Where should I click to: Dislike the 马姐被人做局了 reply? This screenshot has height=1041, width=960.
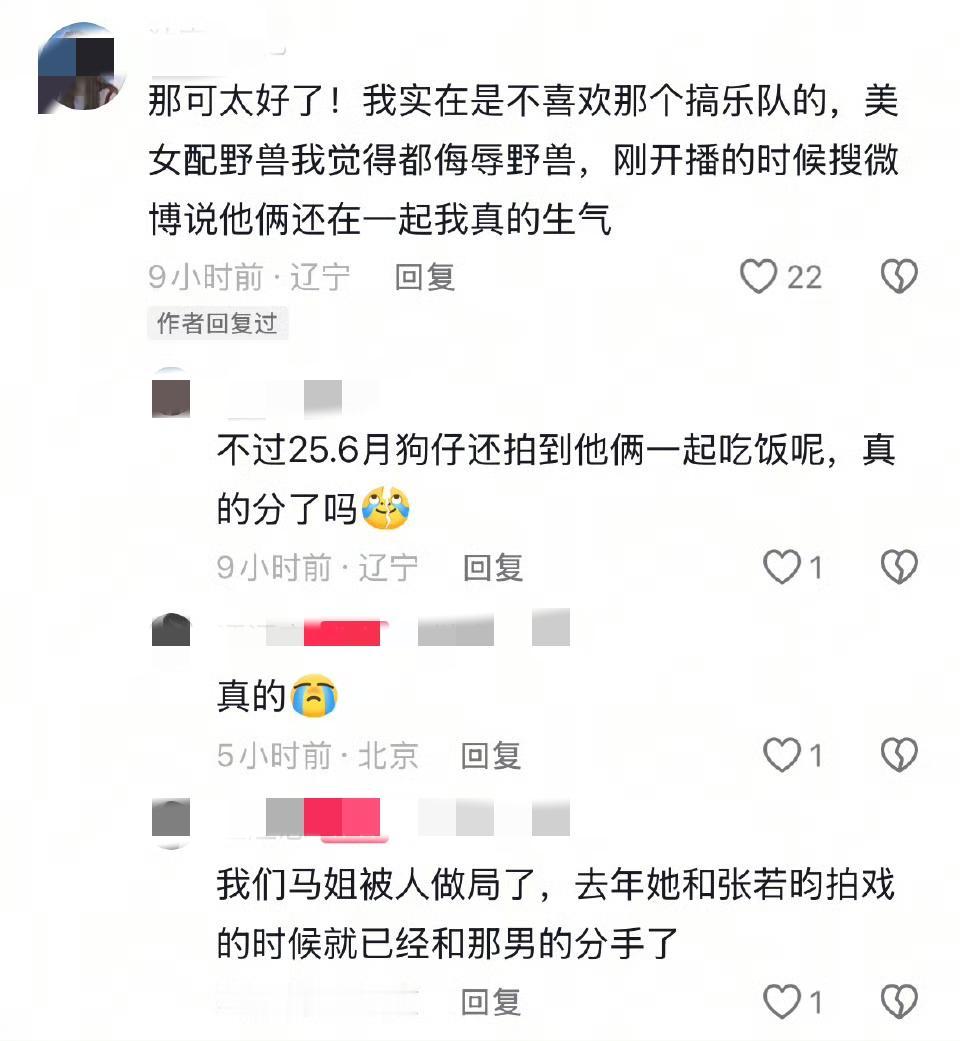click(x=899, y=1001)
